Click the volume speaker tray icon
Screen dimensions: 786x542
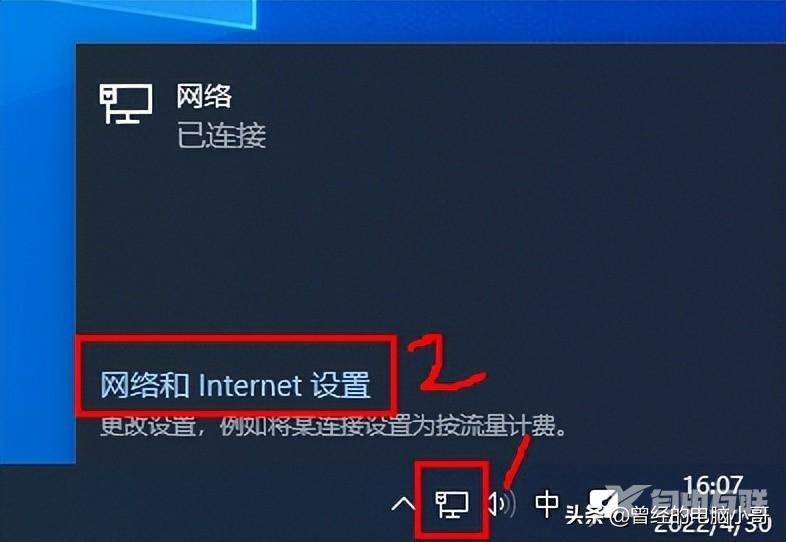502,504
